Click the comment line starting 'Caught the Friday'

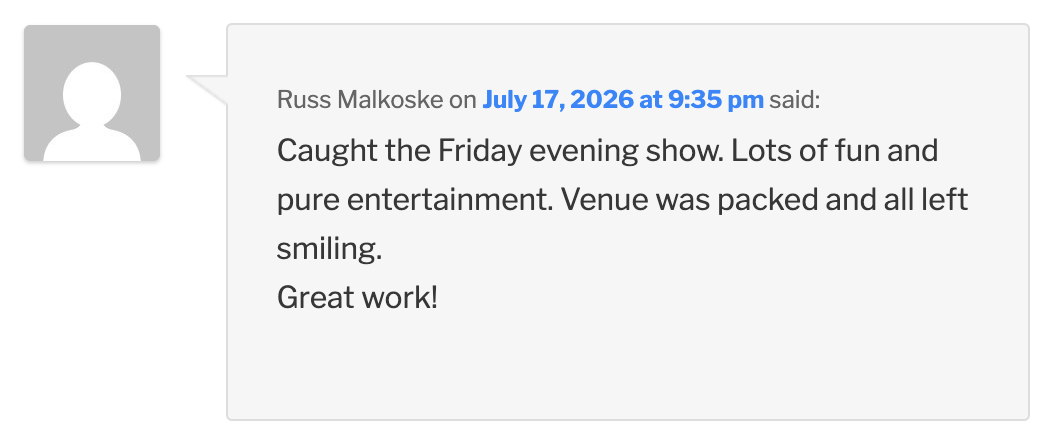point(607,151)
